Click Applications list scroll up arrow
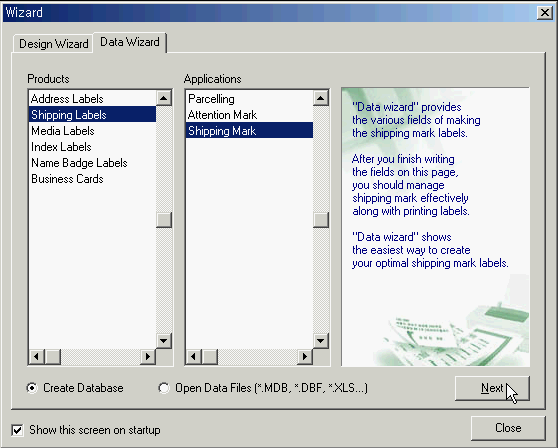Image resolution: width=558 pixels, height=448 pixels. [321, 98]
